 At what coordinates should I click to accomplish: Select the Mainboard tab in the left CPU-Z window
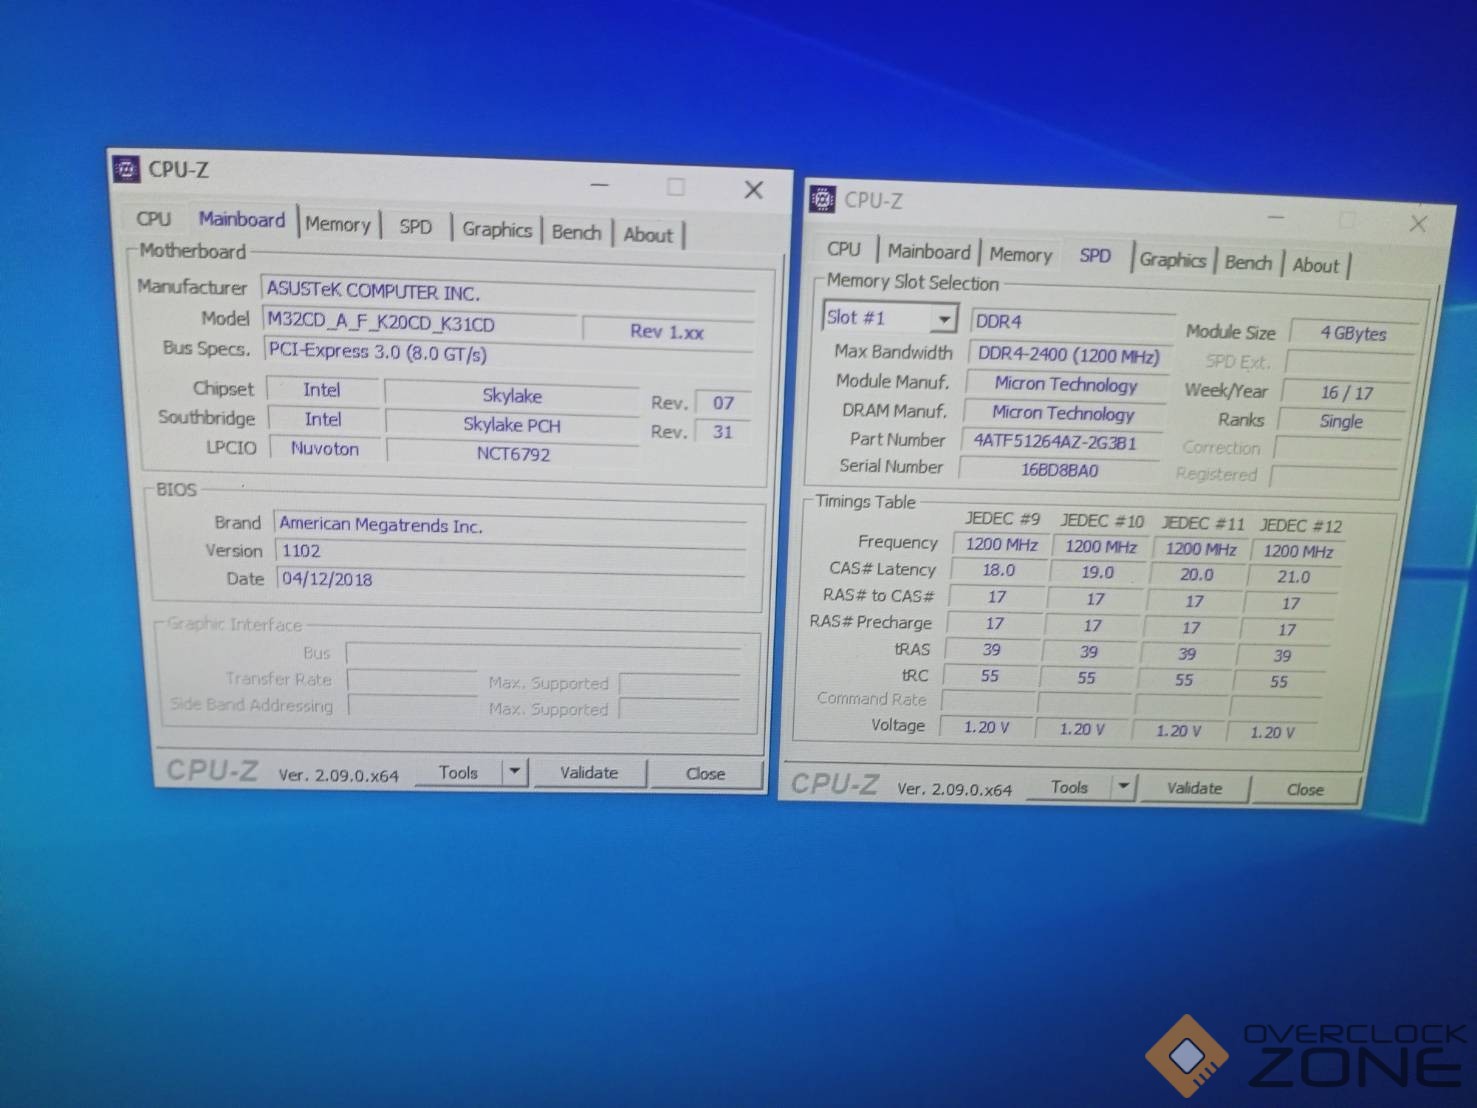[241, 219]
